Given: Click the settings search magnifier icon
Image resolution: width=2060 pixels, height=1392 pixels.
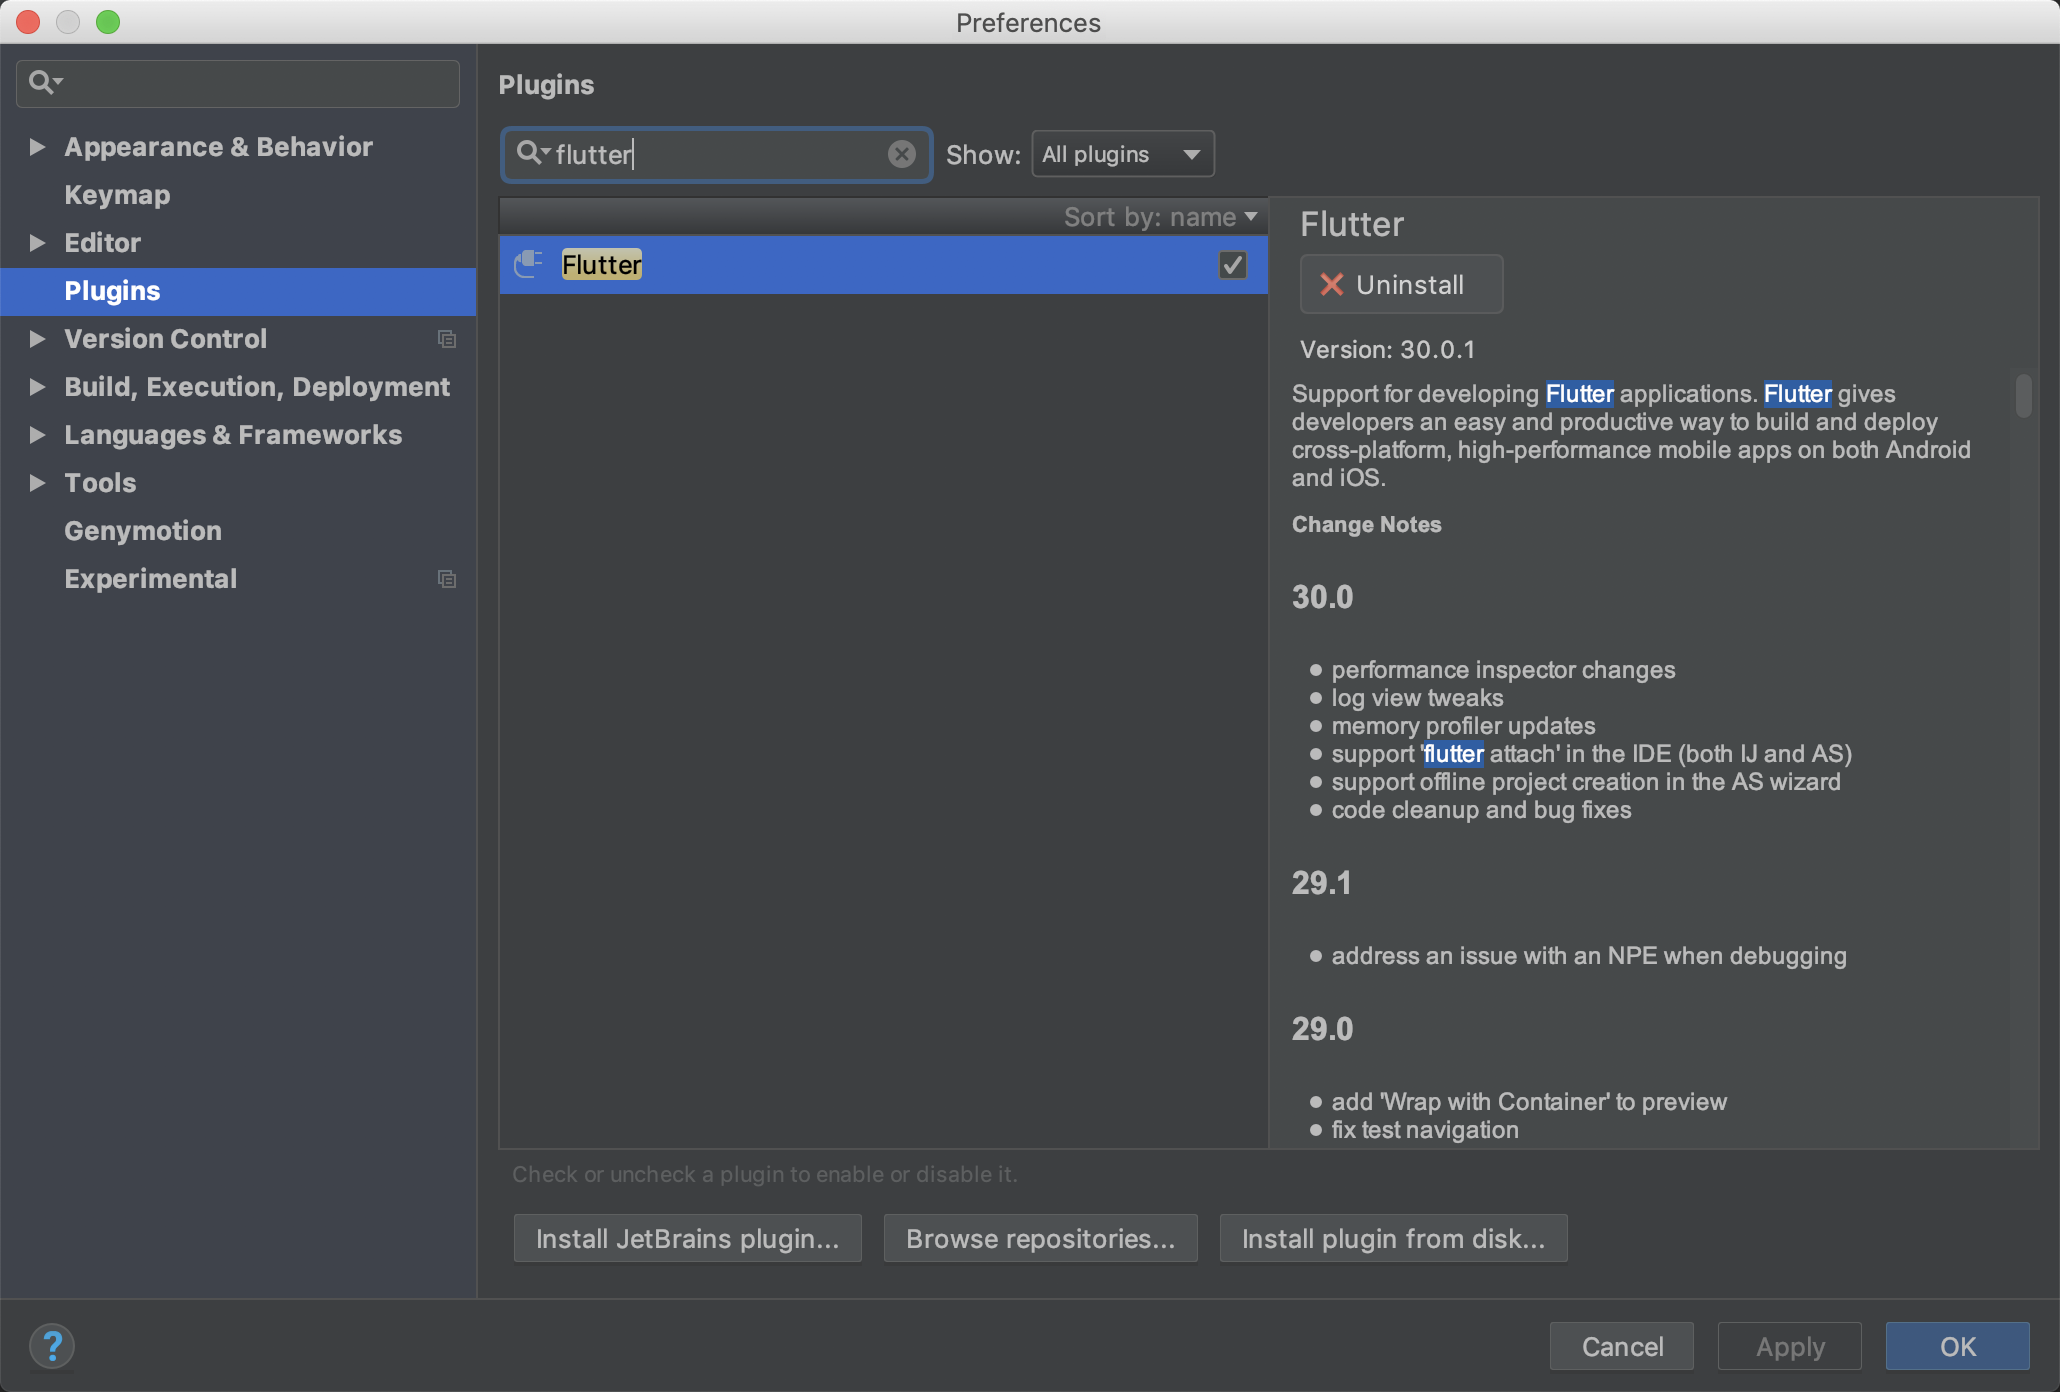Looking at the screenshot, I should tap(44, 82).
